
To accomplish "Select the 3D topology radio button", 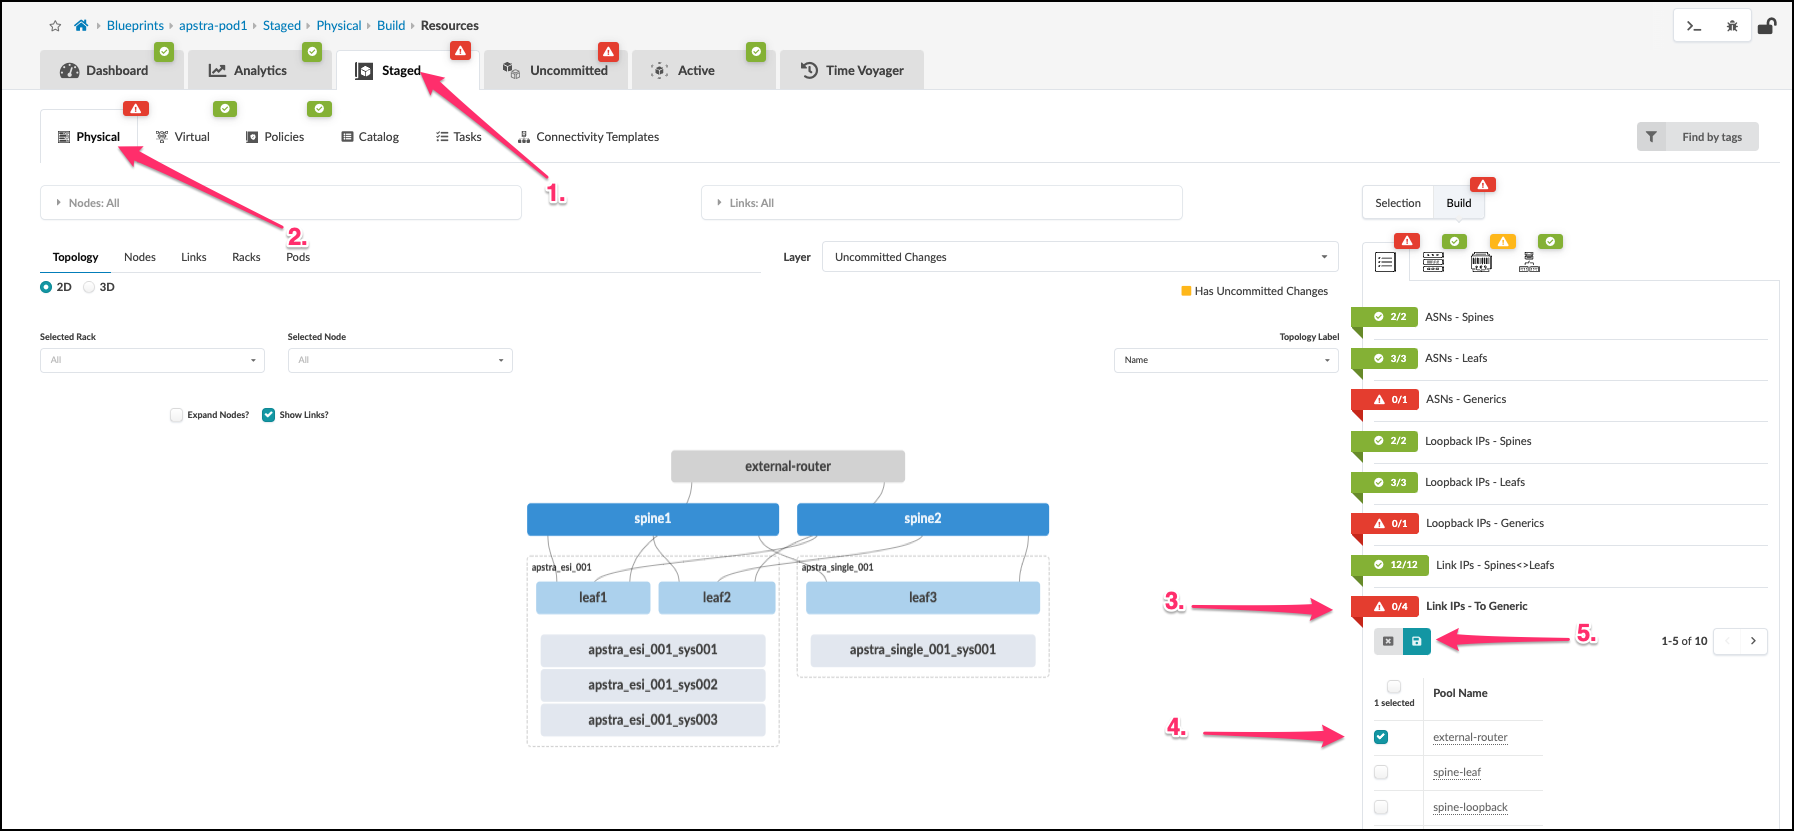I will 90,287.
